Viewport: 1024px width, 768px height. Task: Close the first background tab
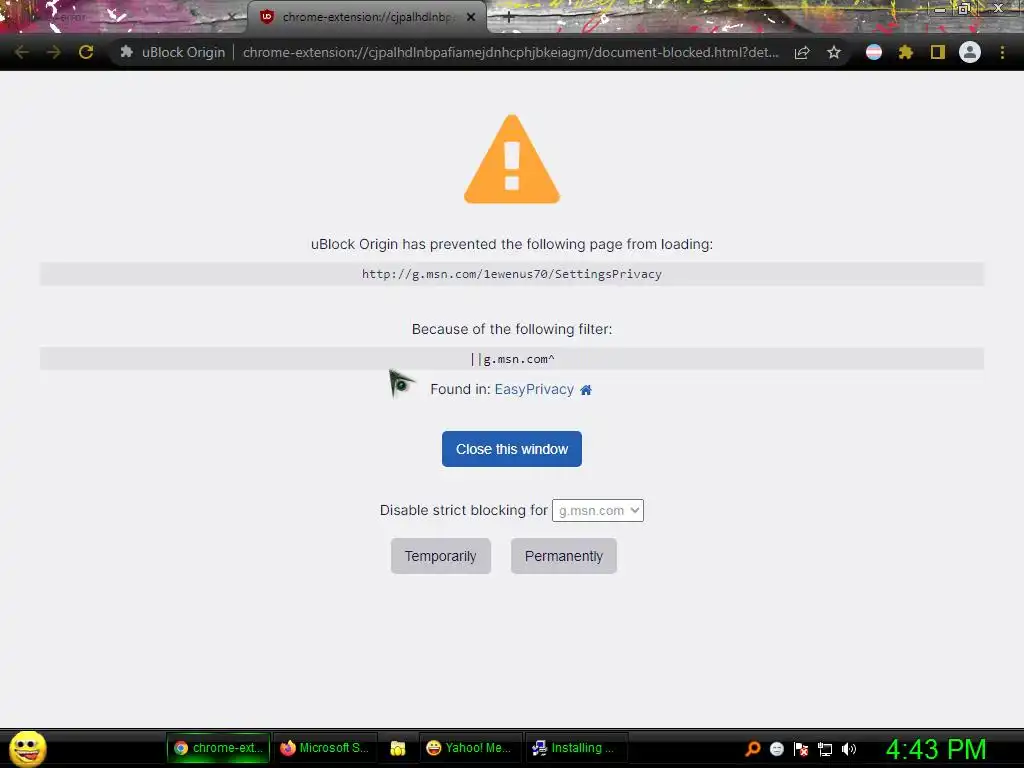[232, 18]
